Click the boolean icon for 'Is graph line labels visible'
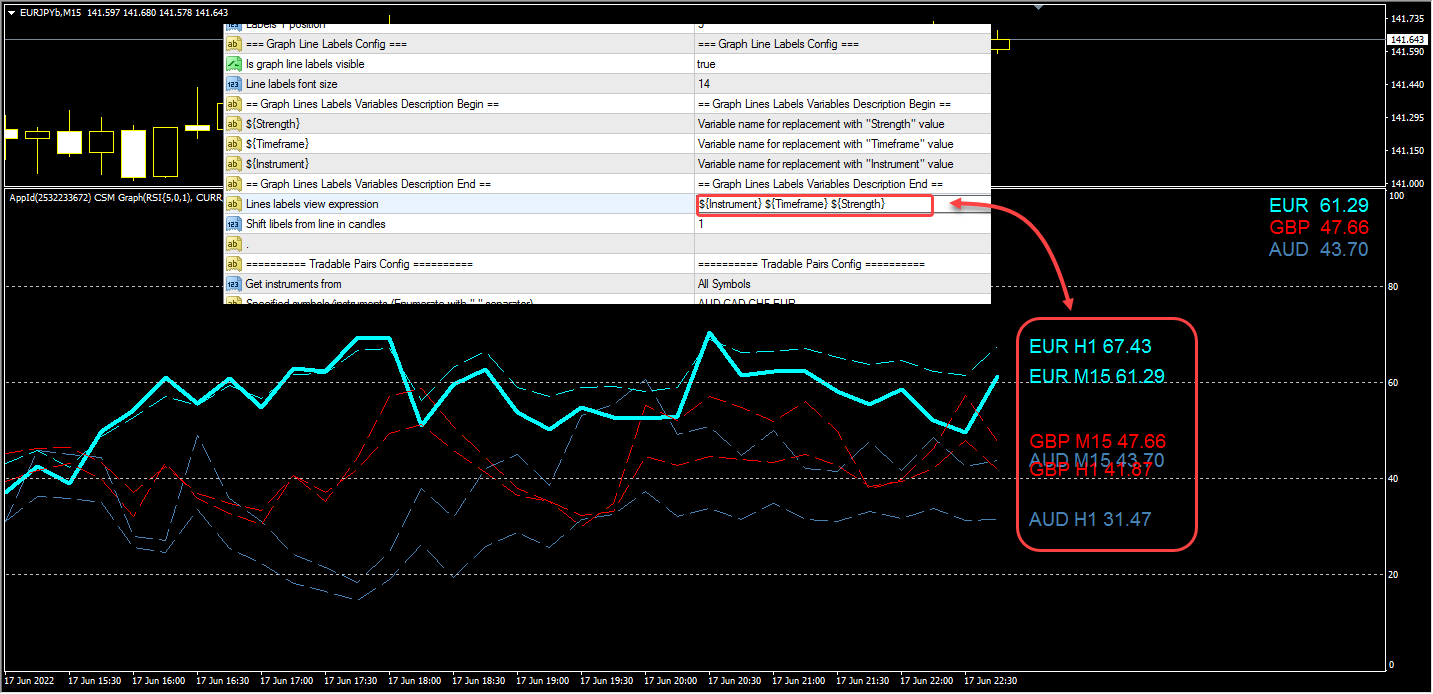1433x694 pixels. point(233,64)
